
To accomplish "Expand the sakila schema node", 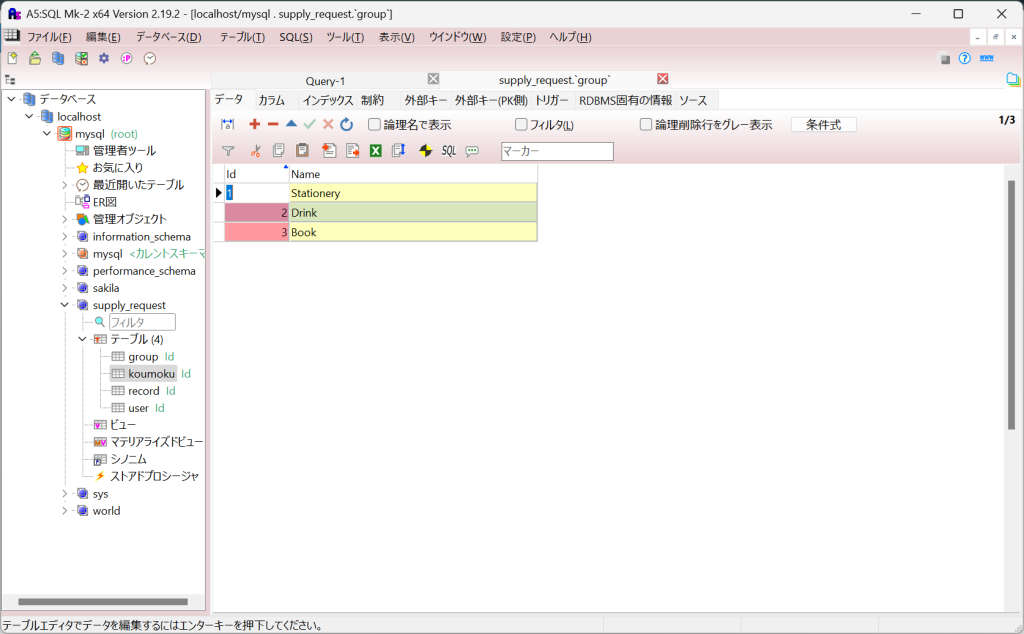I will point(65,288).
